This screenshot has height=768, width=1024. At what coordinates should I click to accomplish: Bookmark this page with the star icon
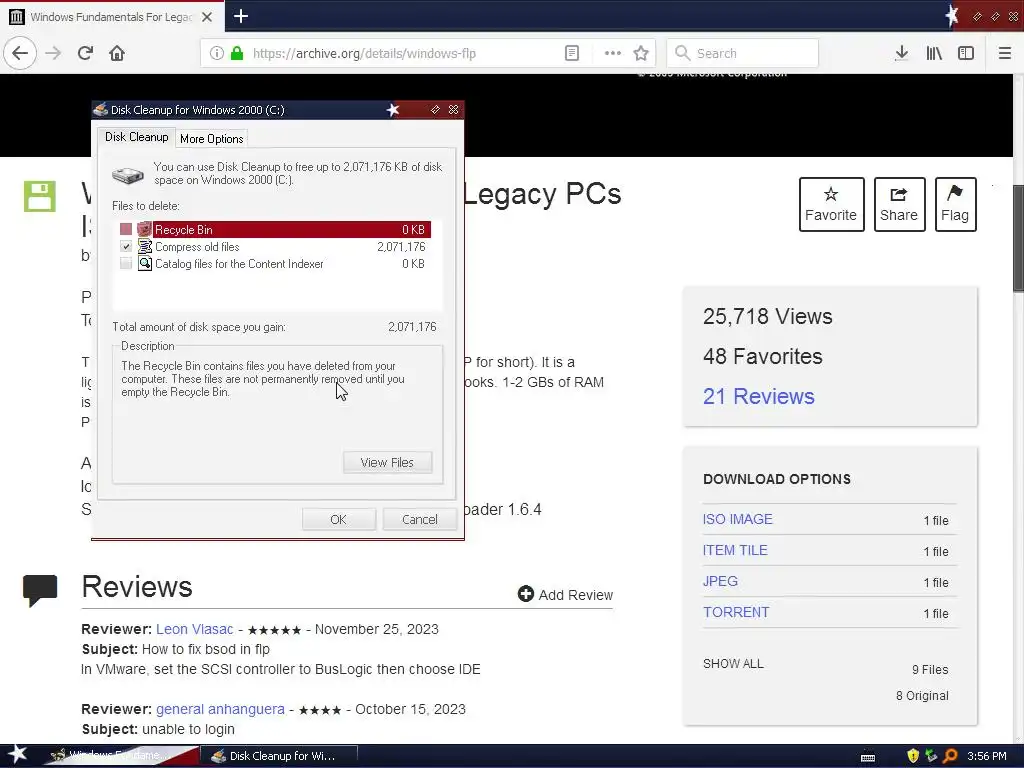point(641,53)
